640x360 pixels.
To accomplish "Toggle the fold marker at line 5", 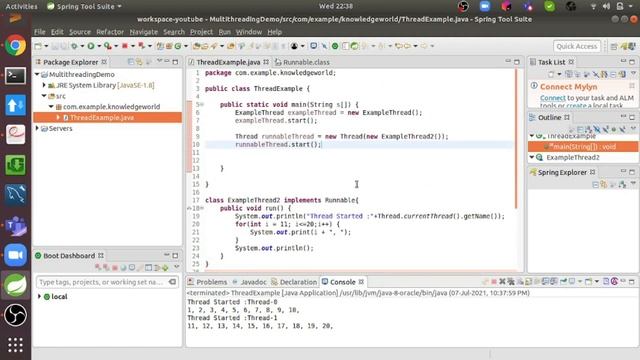I will coord(202,105).
